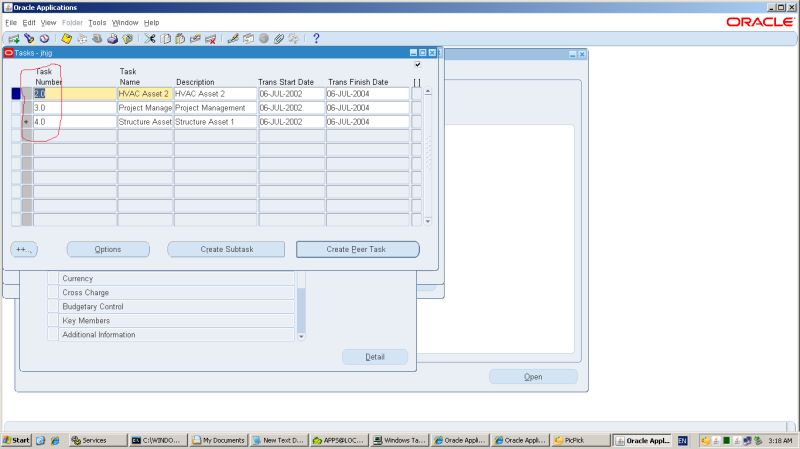Switch to My Documents in the taskbar
Image resolution: width=800 pixels, height=449 pixels.
[218, 440]
